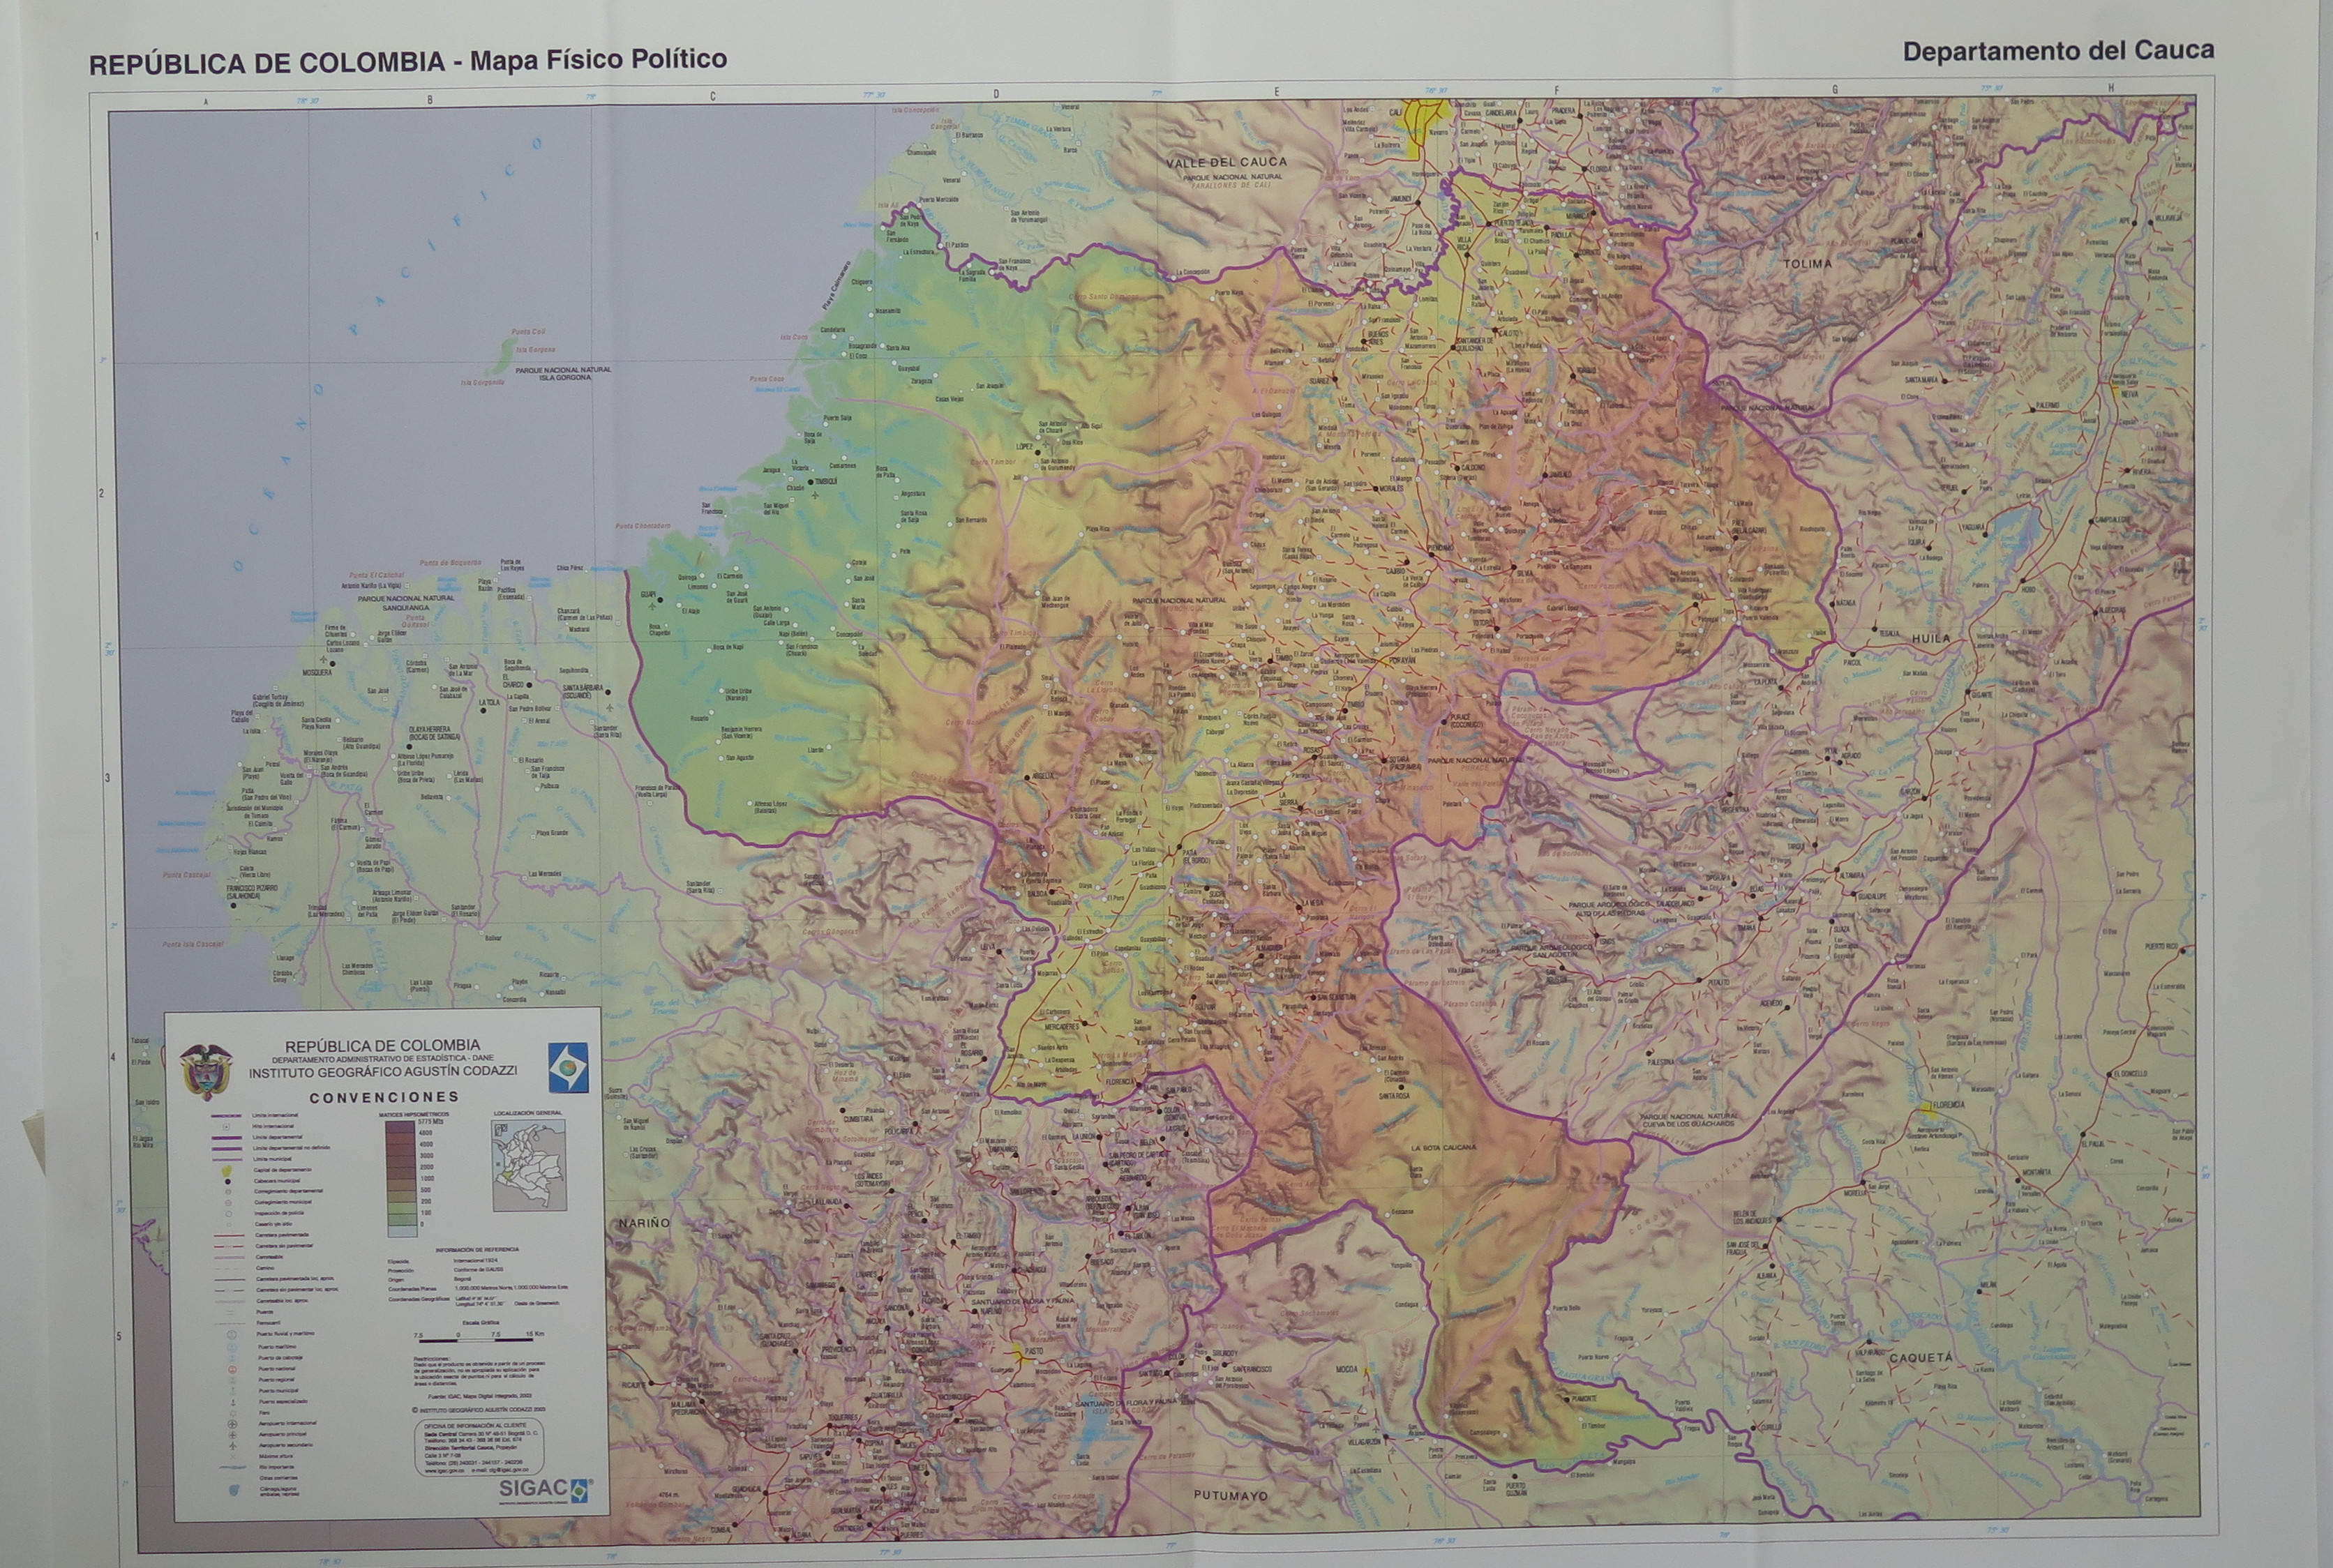Image resolution: width=2333 pixels, height=1568 pixels.
Task: Click the 'INFORMACIÓN DE REFERENCIA' heading
Action: point(477,1250)
